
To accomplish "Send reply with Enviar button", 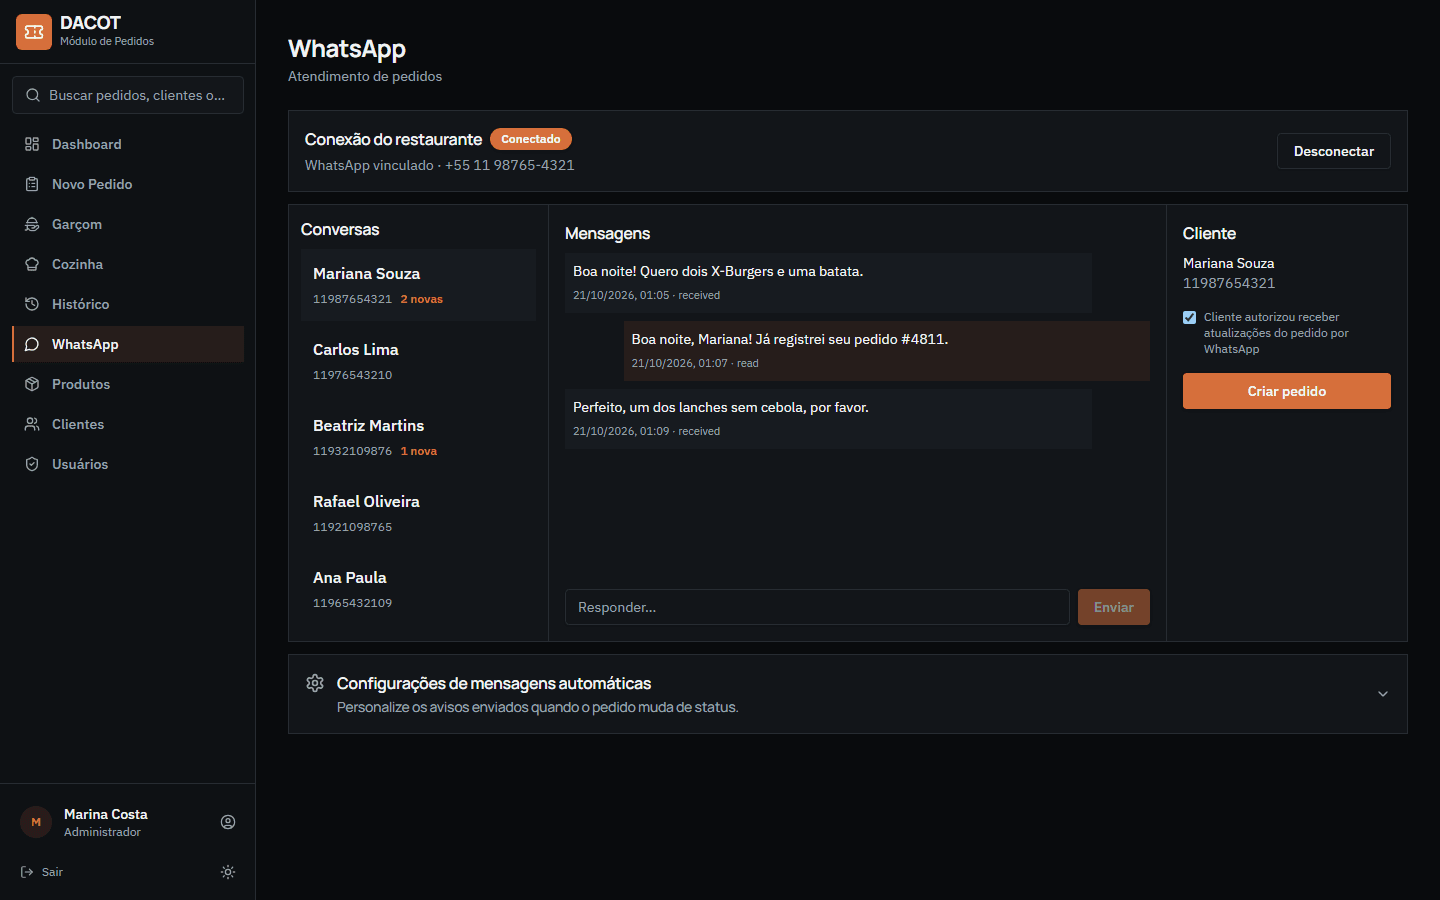I will click(x=1114, y=607).
